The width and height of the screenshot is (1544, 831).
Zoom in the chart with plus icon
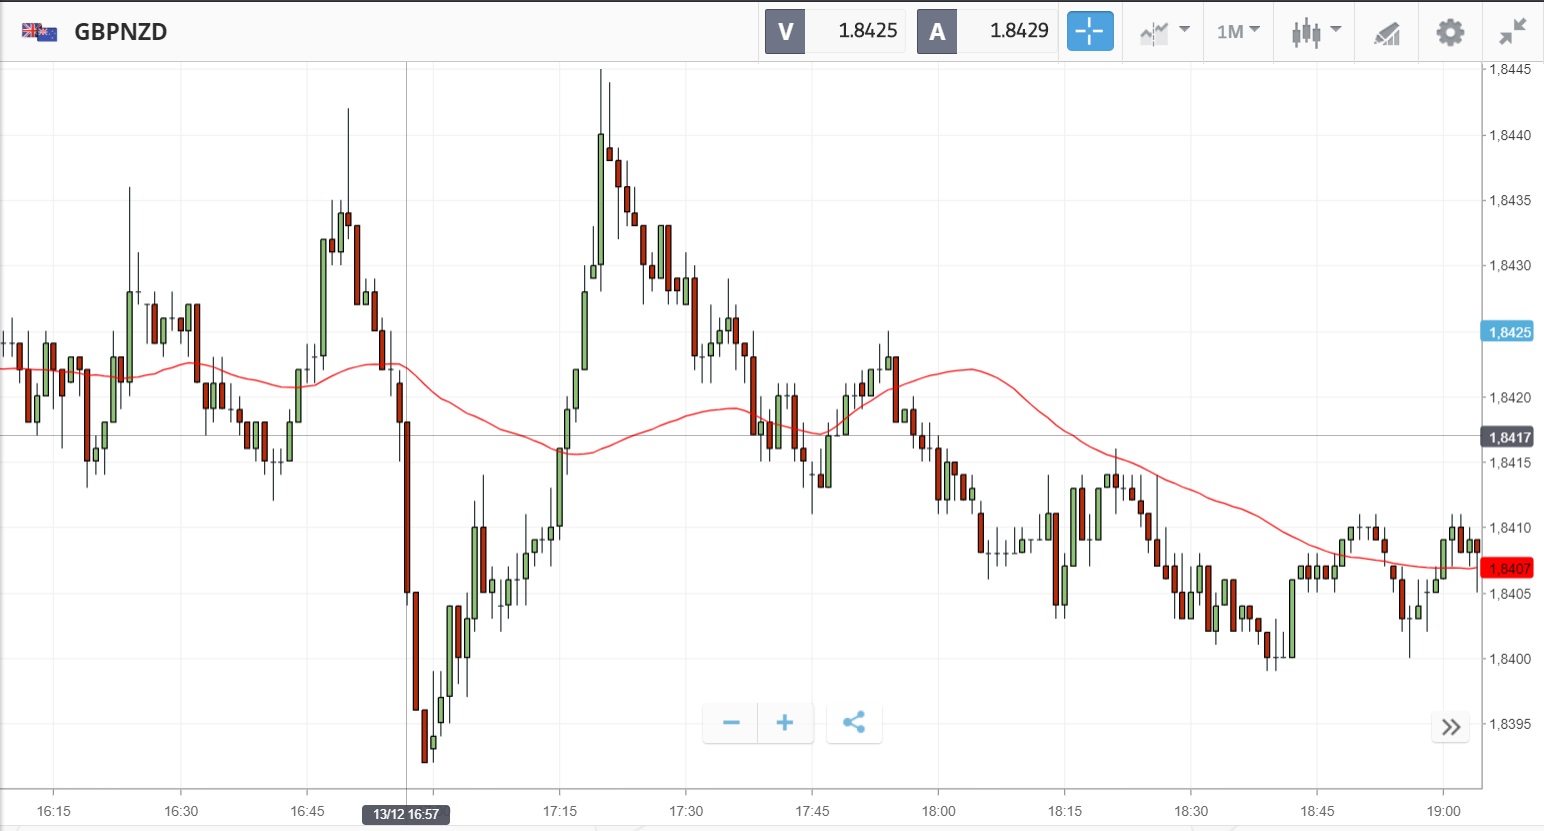[x=785, y=723]
